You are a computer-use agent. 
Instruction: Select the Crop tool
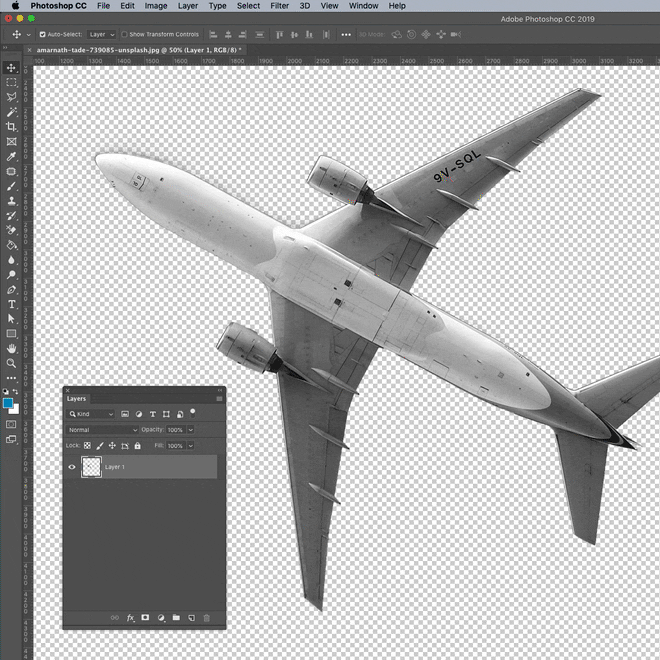12,127
